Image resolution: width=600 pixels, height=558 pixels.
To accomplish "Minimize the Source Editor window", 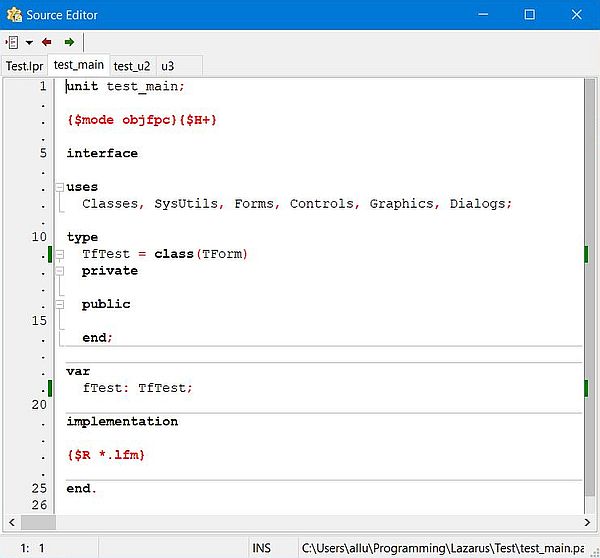I will coord(483,15).
